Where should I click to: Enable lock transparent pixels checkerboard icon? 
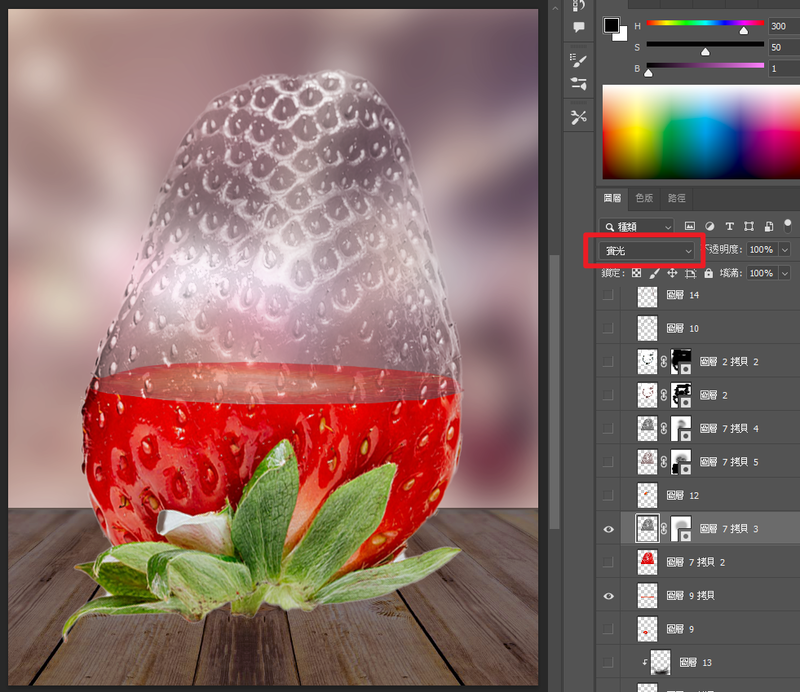coord(636,273)
